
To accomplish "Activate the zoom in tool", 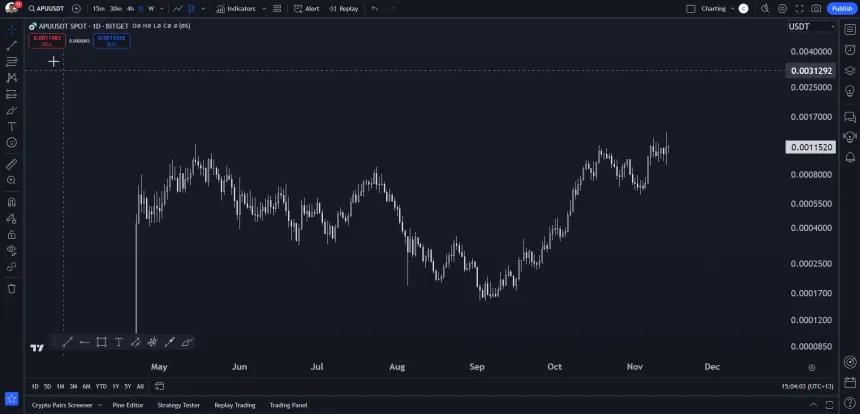I will coord(12,180).
